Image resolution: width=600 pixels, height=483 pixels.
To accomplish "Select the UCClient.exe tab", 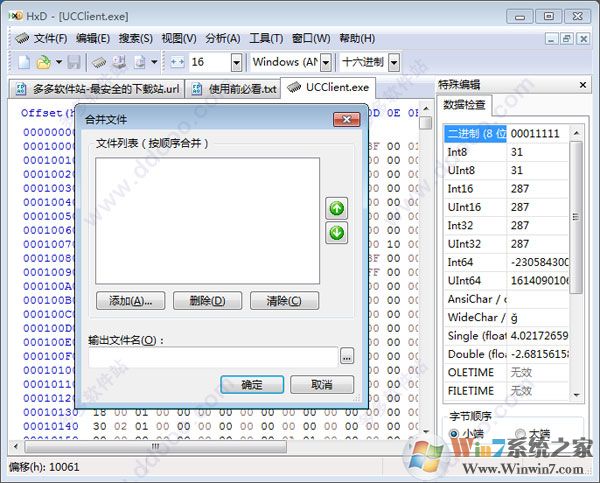I will (328, 87).
